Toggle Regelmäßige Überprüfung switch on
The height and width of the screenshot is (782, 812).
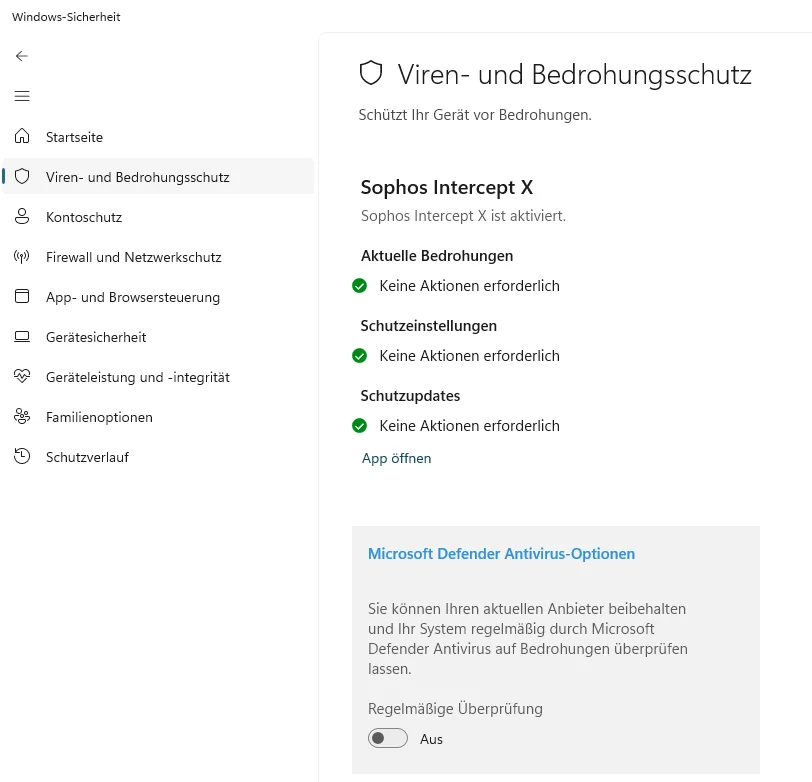(388, 738)
